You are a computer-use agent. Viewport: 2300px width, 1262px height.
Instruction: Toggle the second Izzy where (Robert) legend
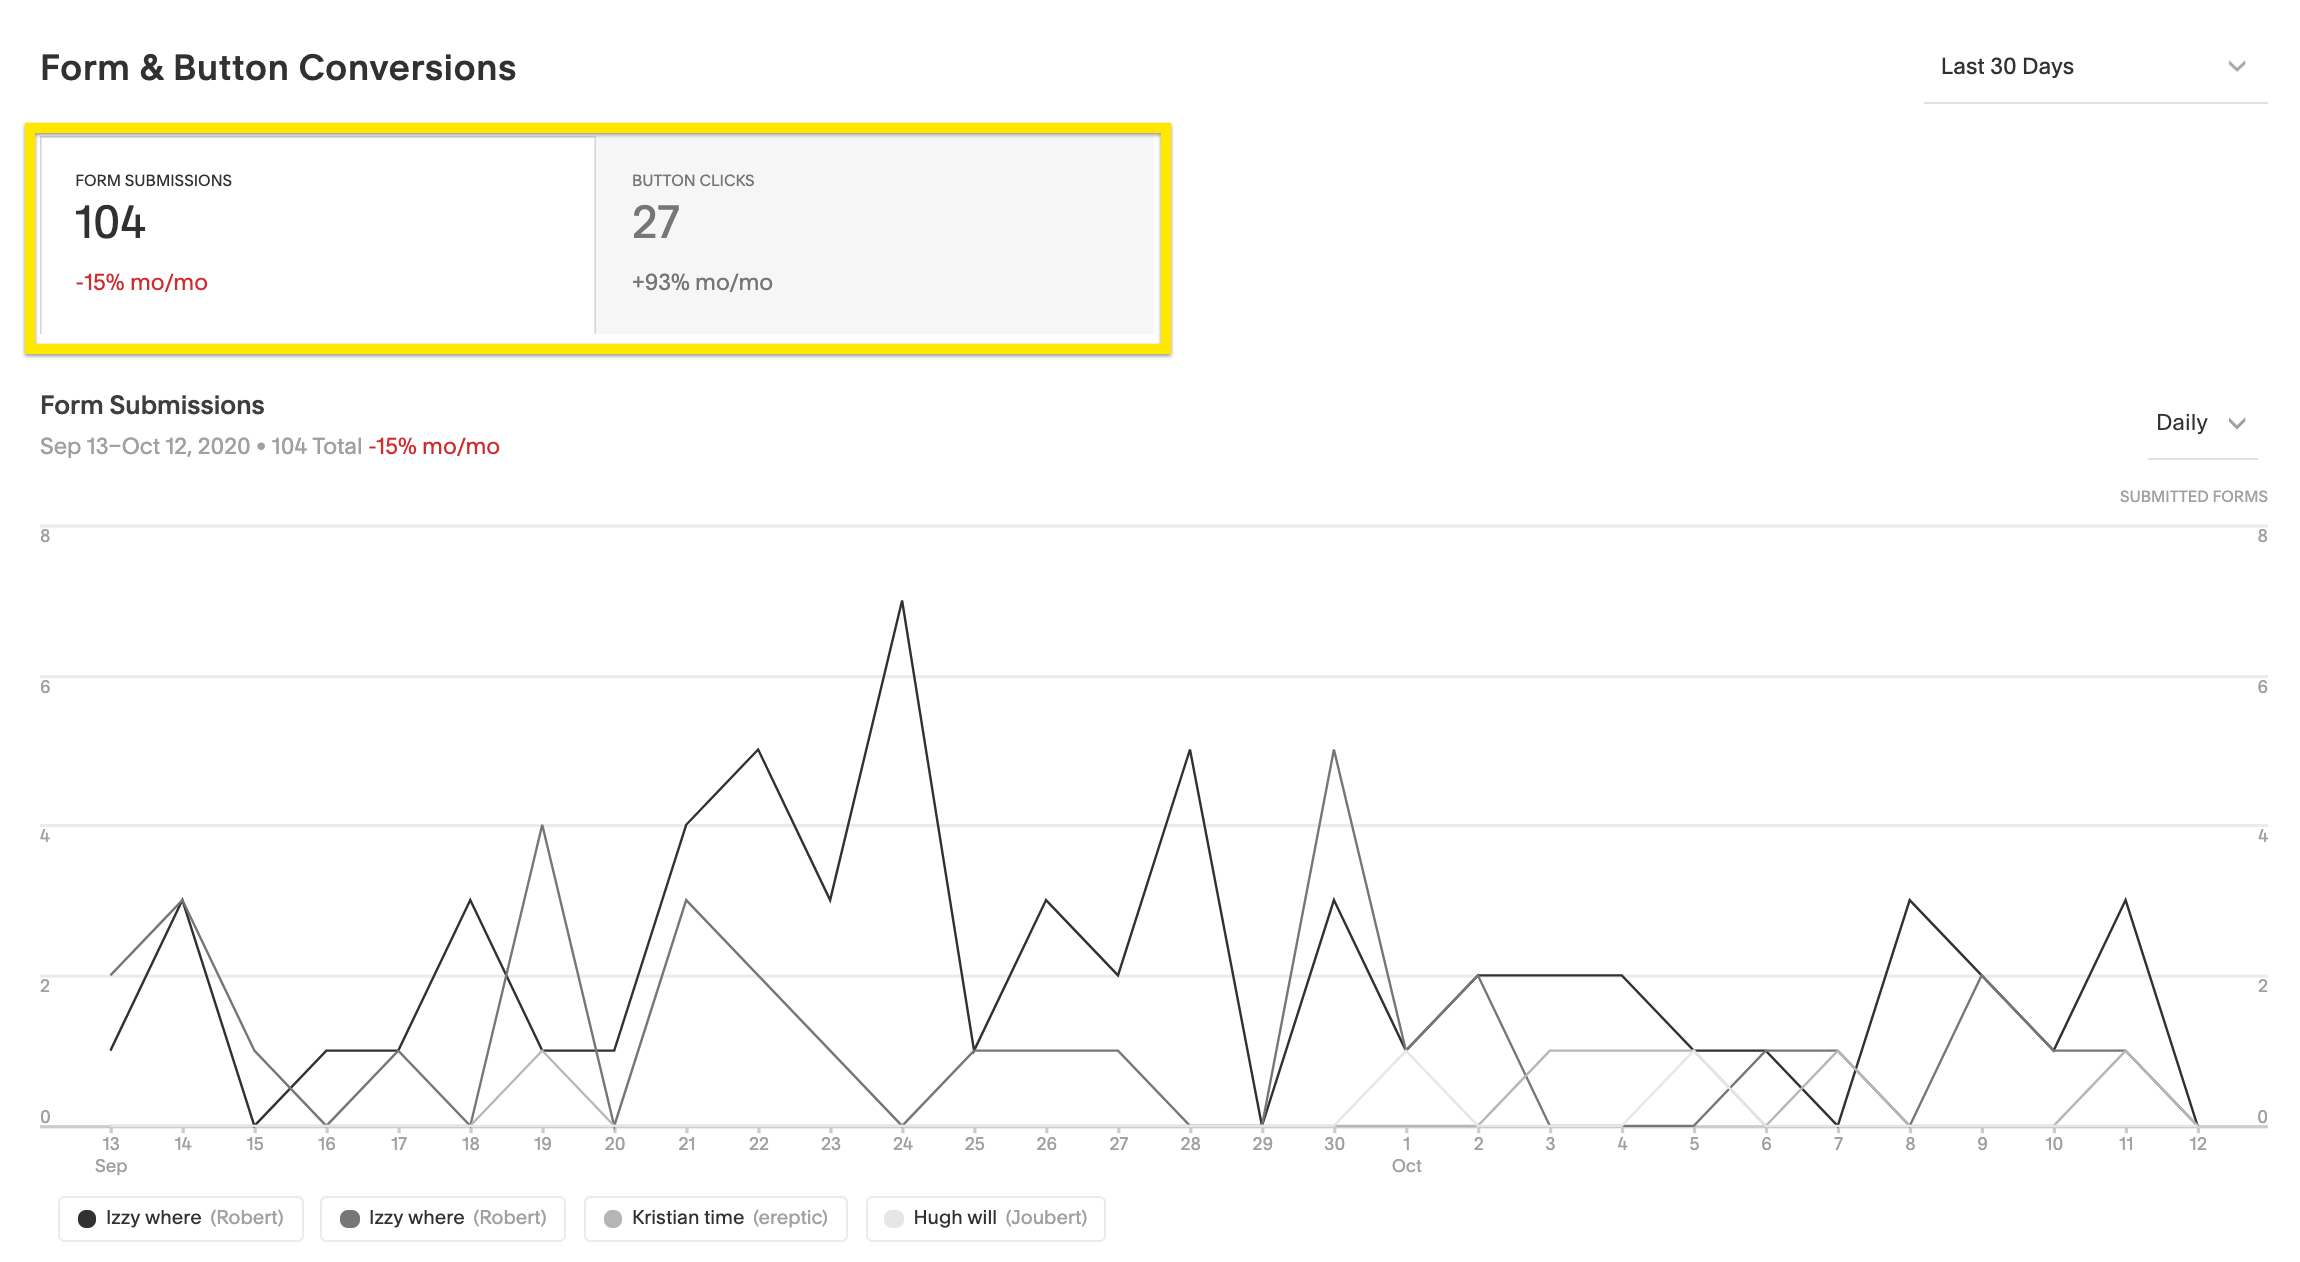click(443, 1218)
